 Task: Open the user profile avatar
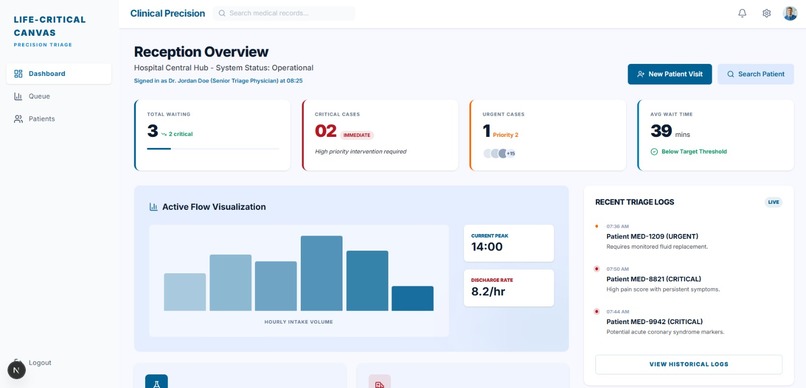click(790, 13)
